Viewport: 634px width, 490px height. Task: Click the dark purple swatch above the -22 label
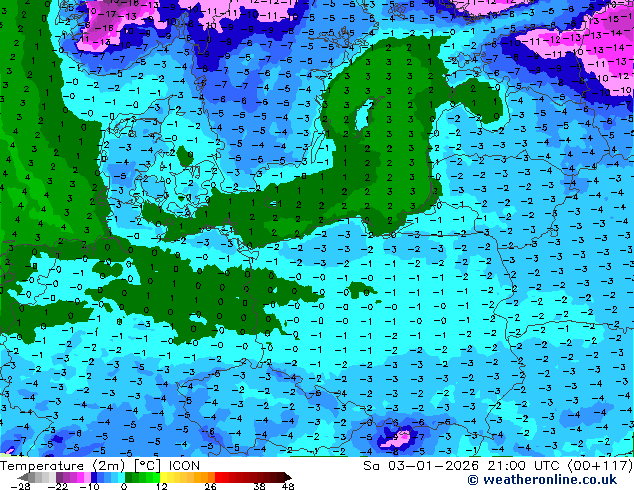pyautogui.click(x=59, y=477)
